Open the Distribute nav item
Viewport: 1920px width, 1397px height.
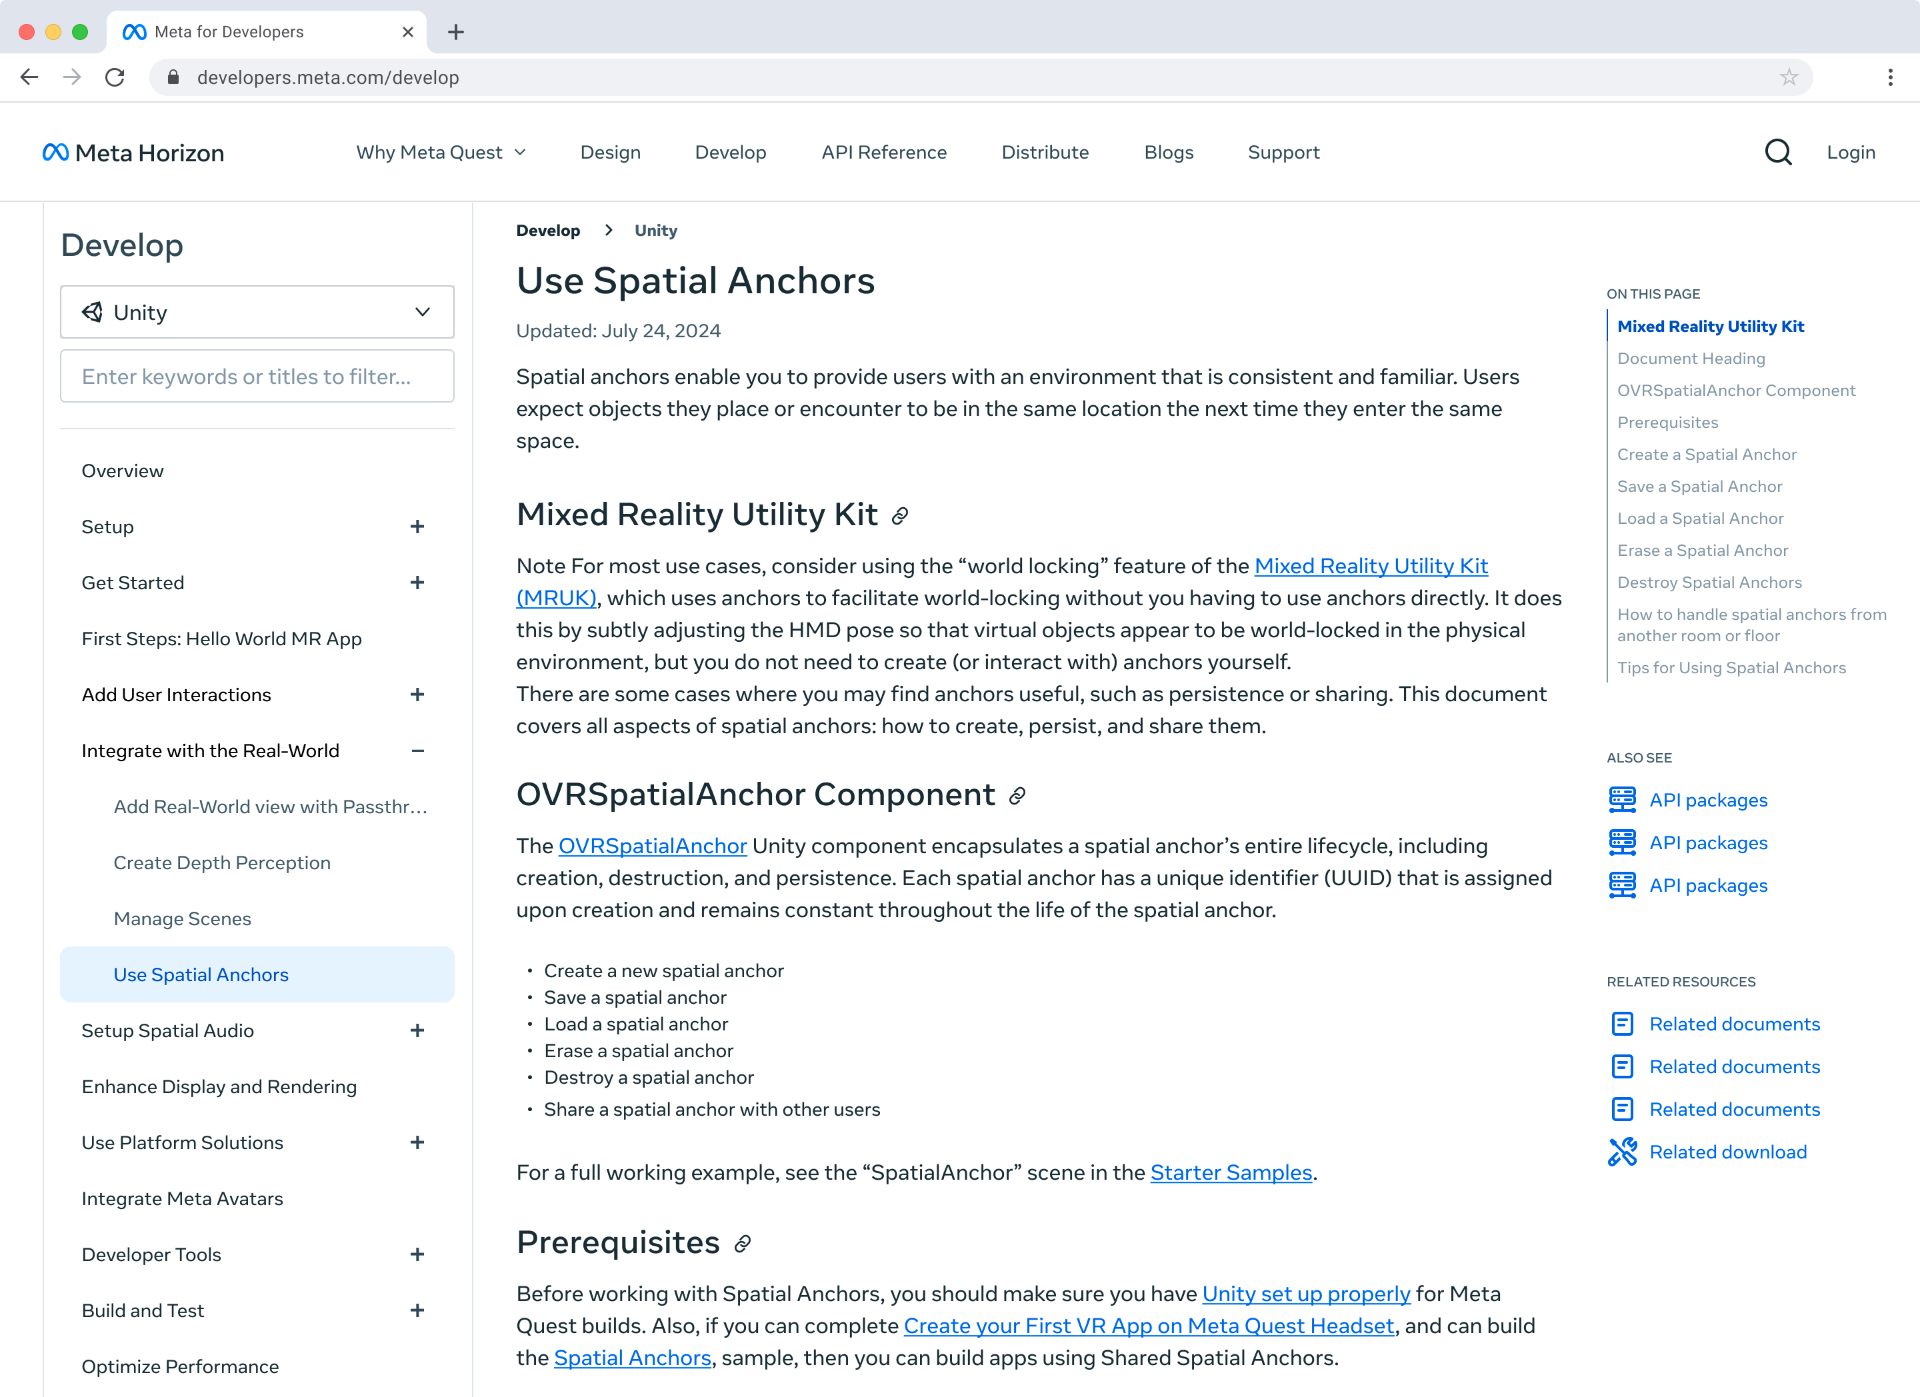(1045, 152)
